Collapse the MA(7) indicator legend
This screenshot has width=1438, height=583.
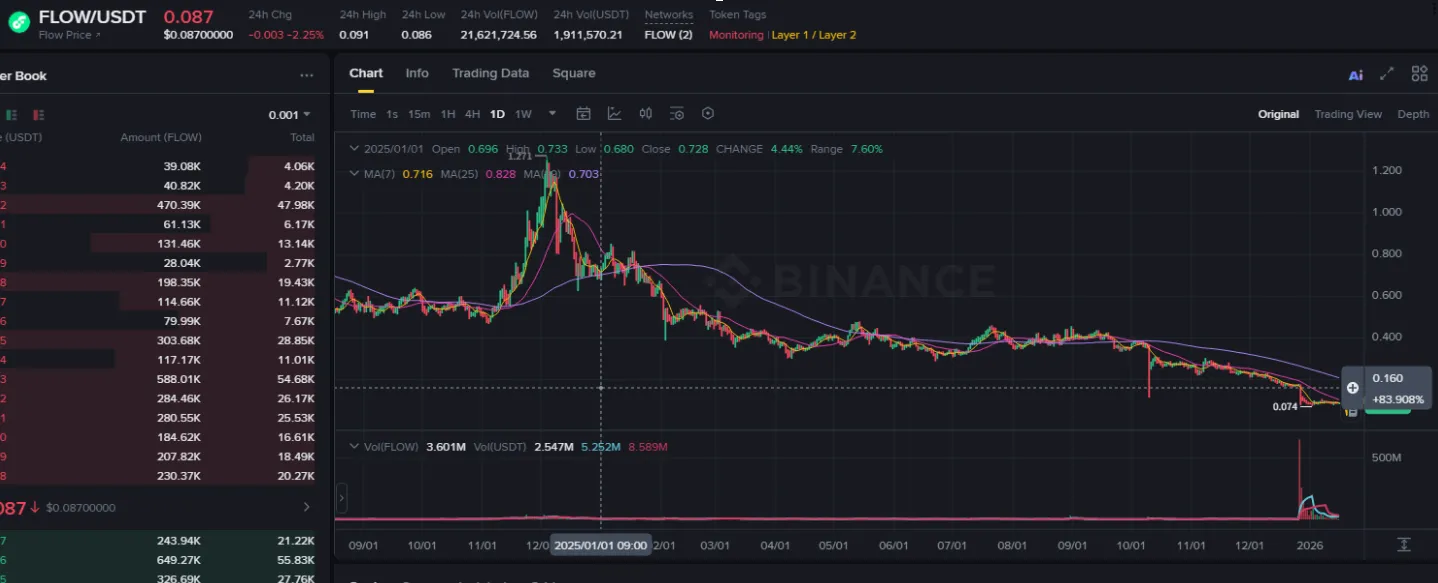pyautogui.click(x=352, y=174)
